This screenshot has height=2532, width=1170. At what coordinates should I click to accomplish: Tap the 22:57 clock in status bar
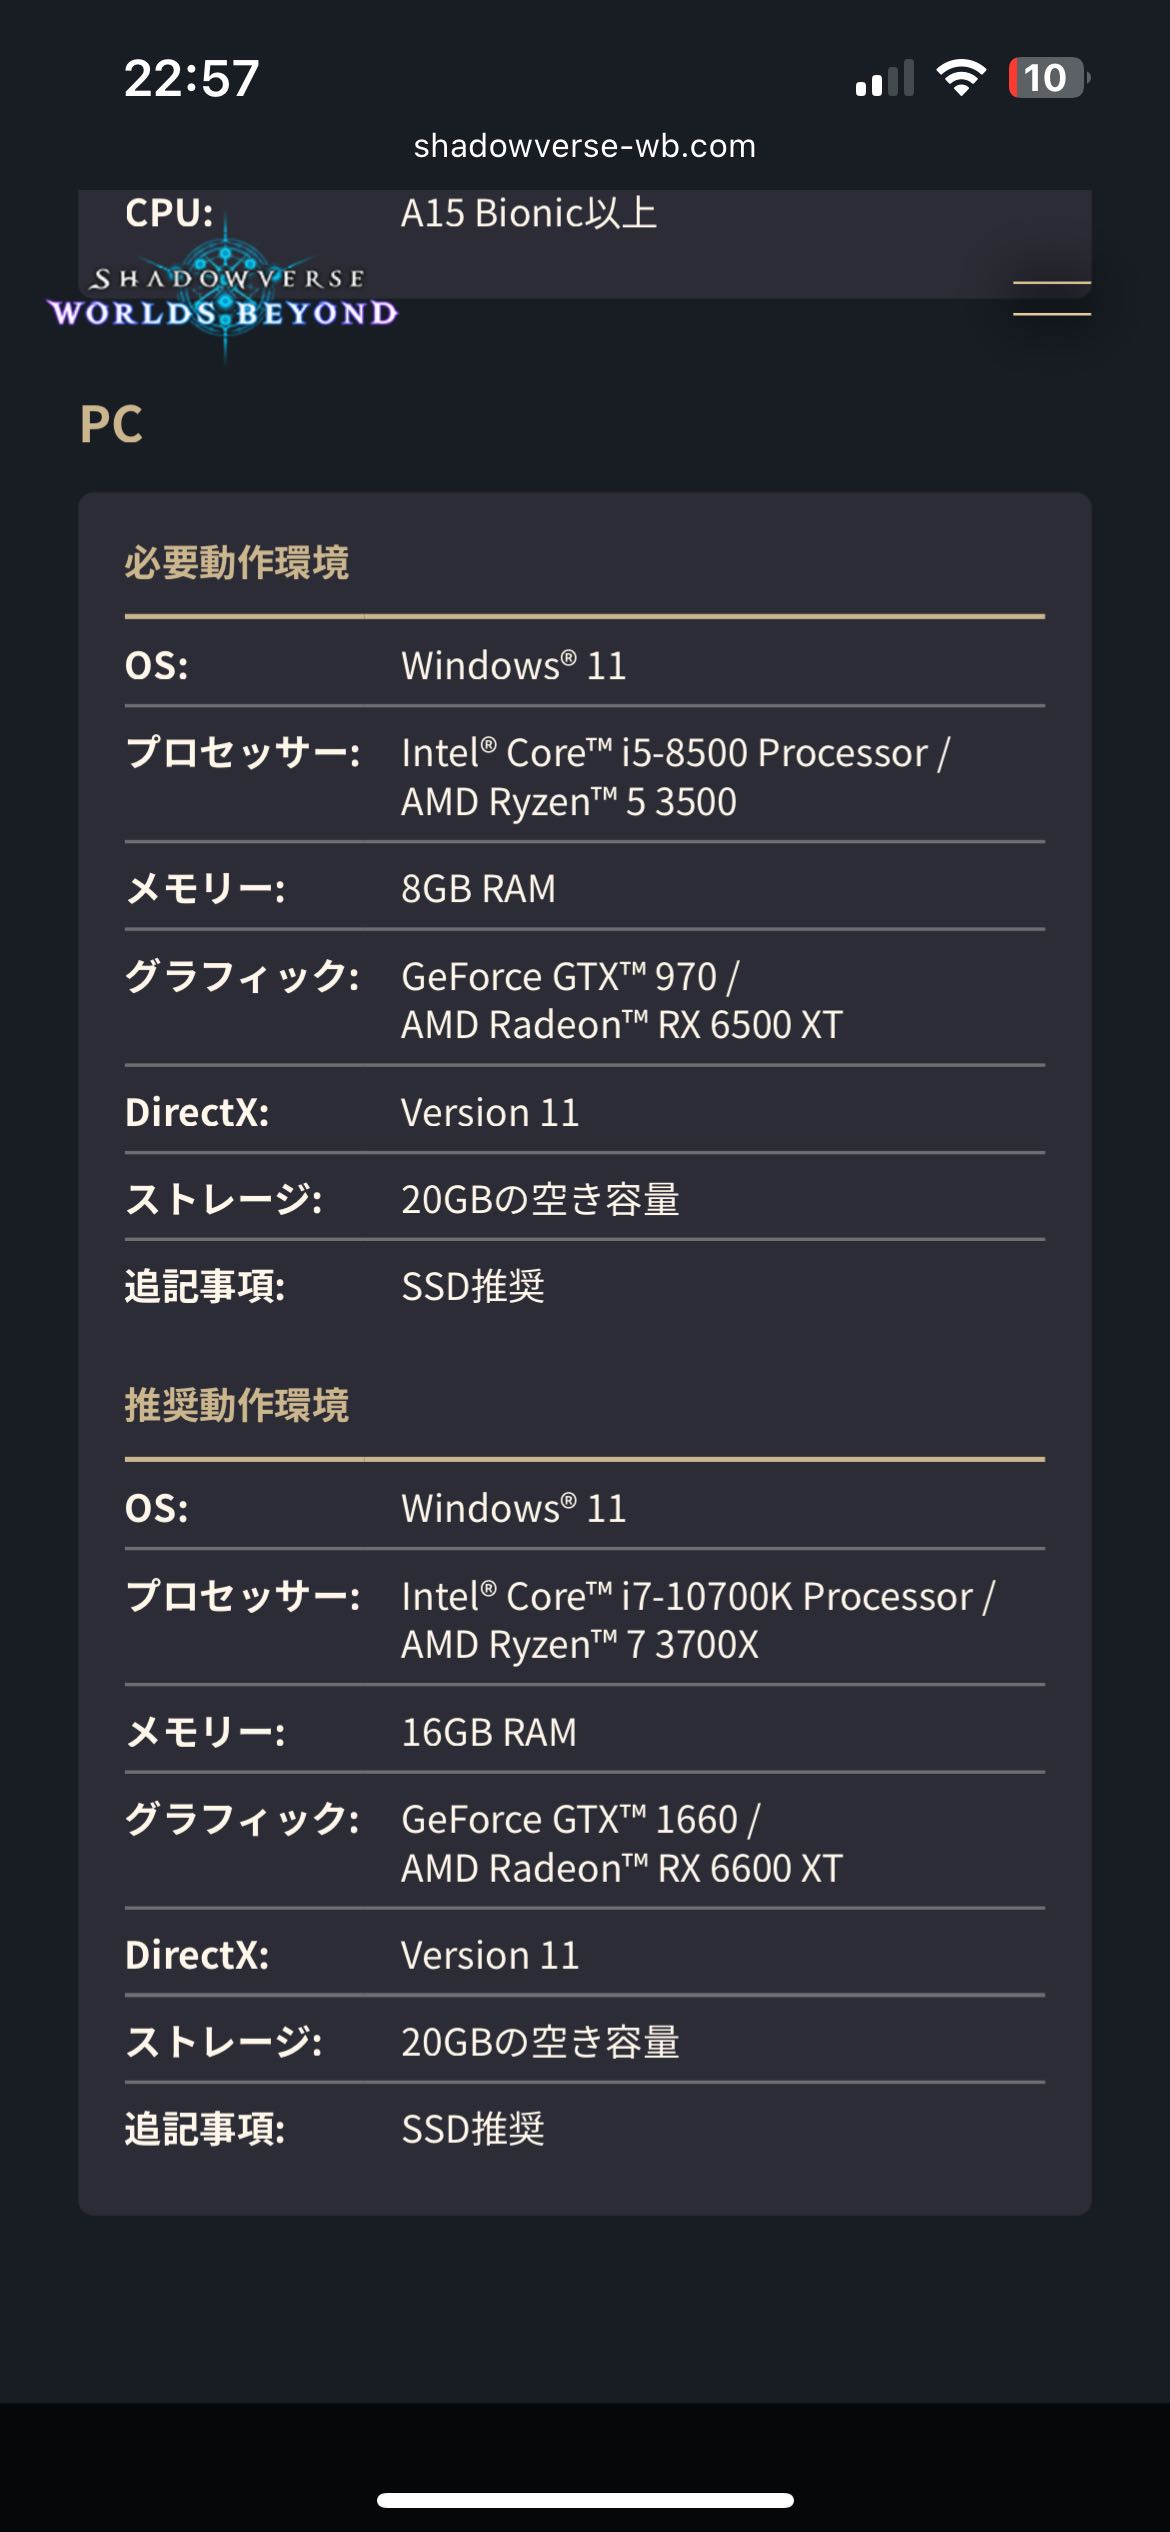pos(191,78)
